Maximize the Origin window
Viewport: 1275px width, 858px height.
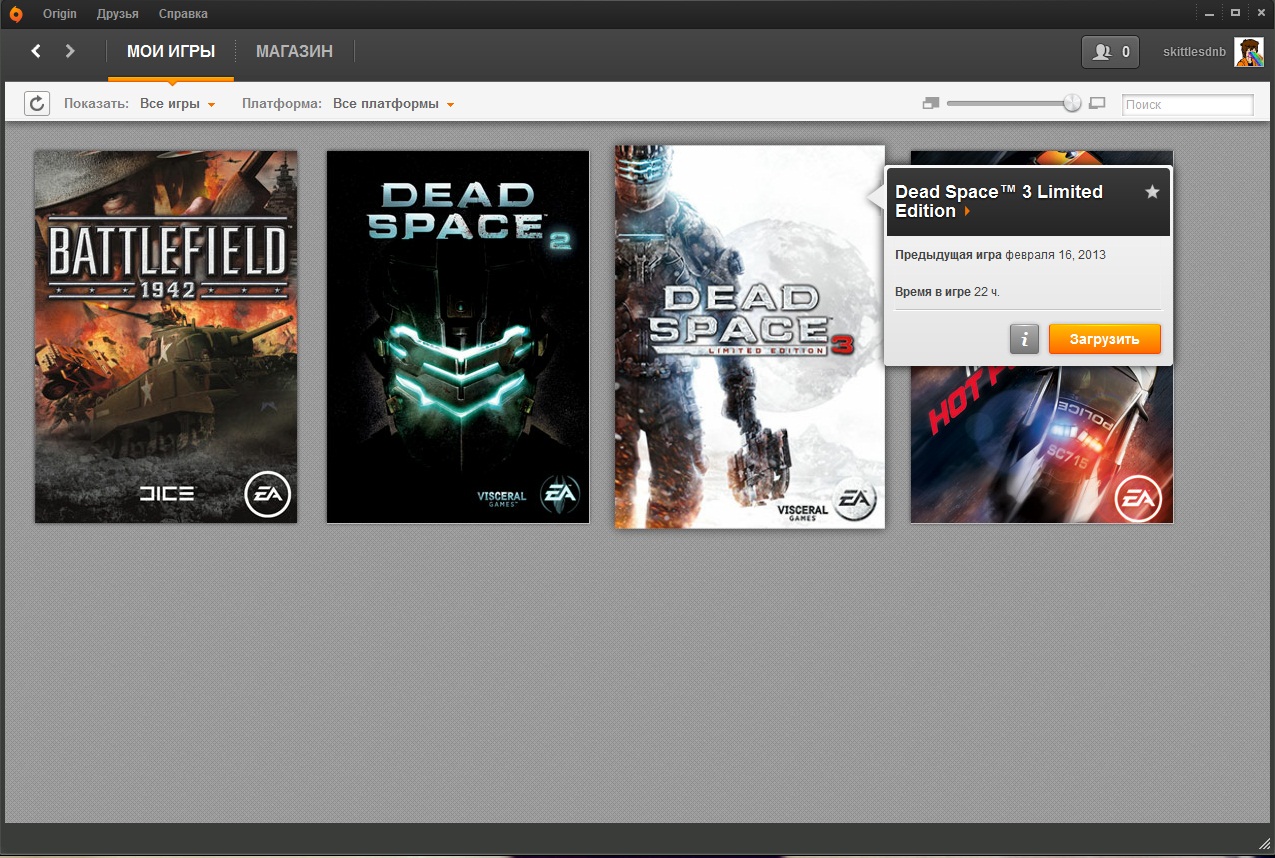pyautogui.click(x=1236, y=13)
